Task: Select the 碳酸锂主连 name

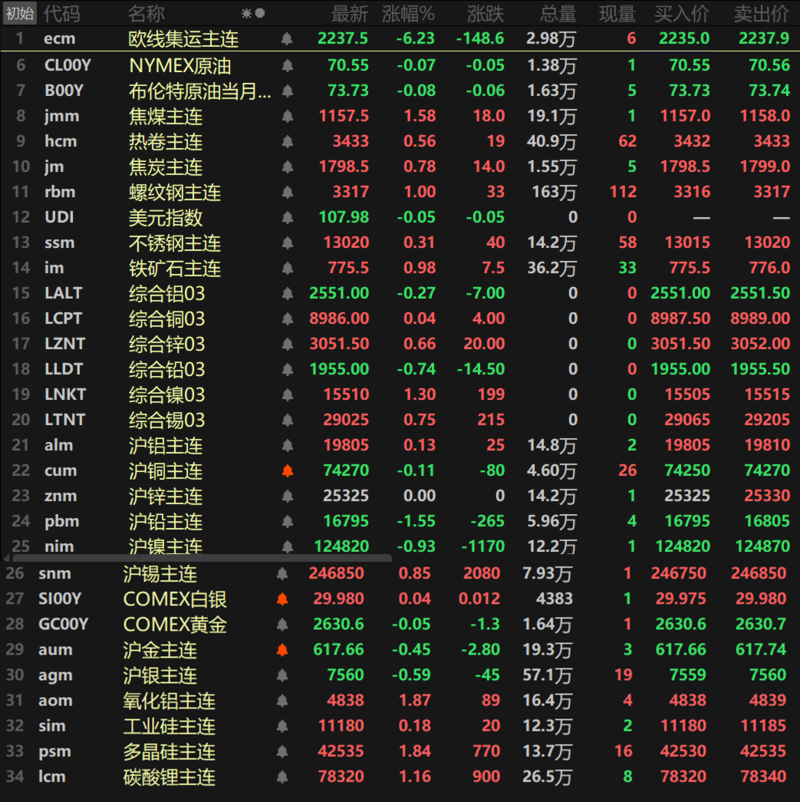Action: (x=169, y=777)
